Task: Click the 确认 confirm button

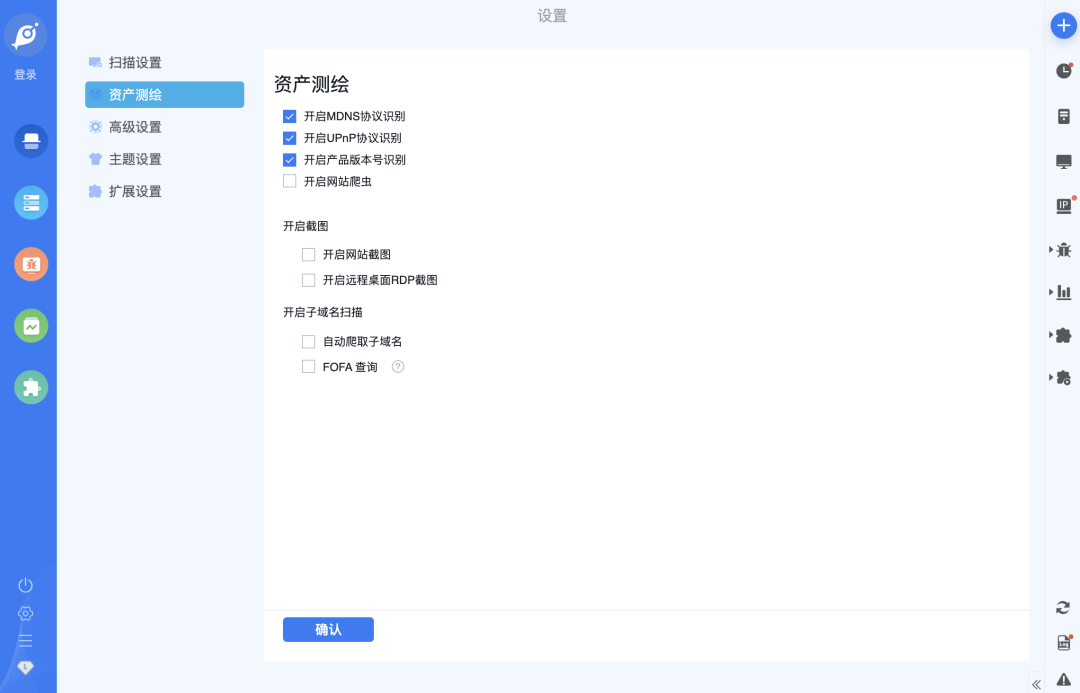Action: pyautogui.click(x=328, y=629)
